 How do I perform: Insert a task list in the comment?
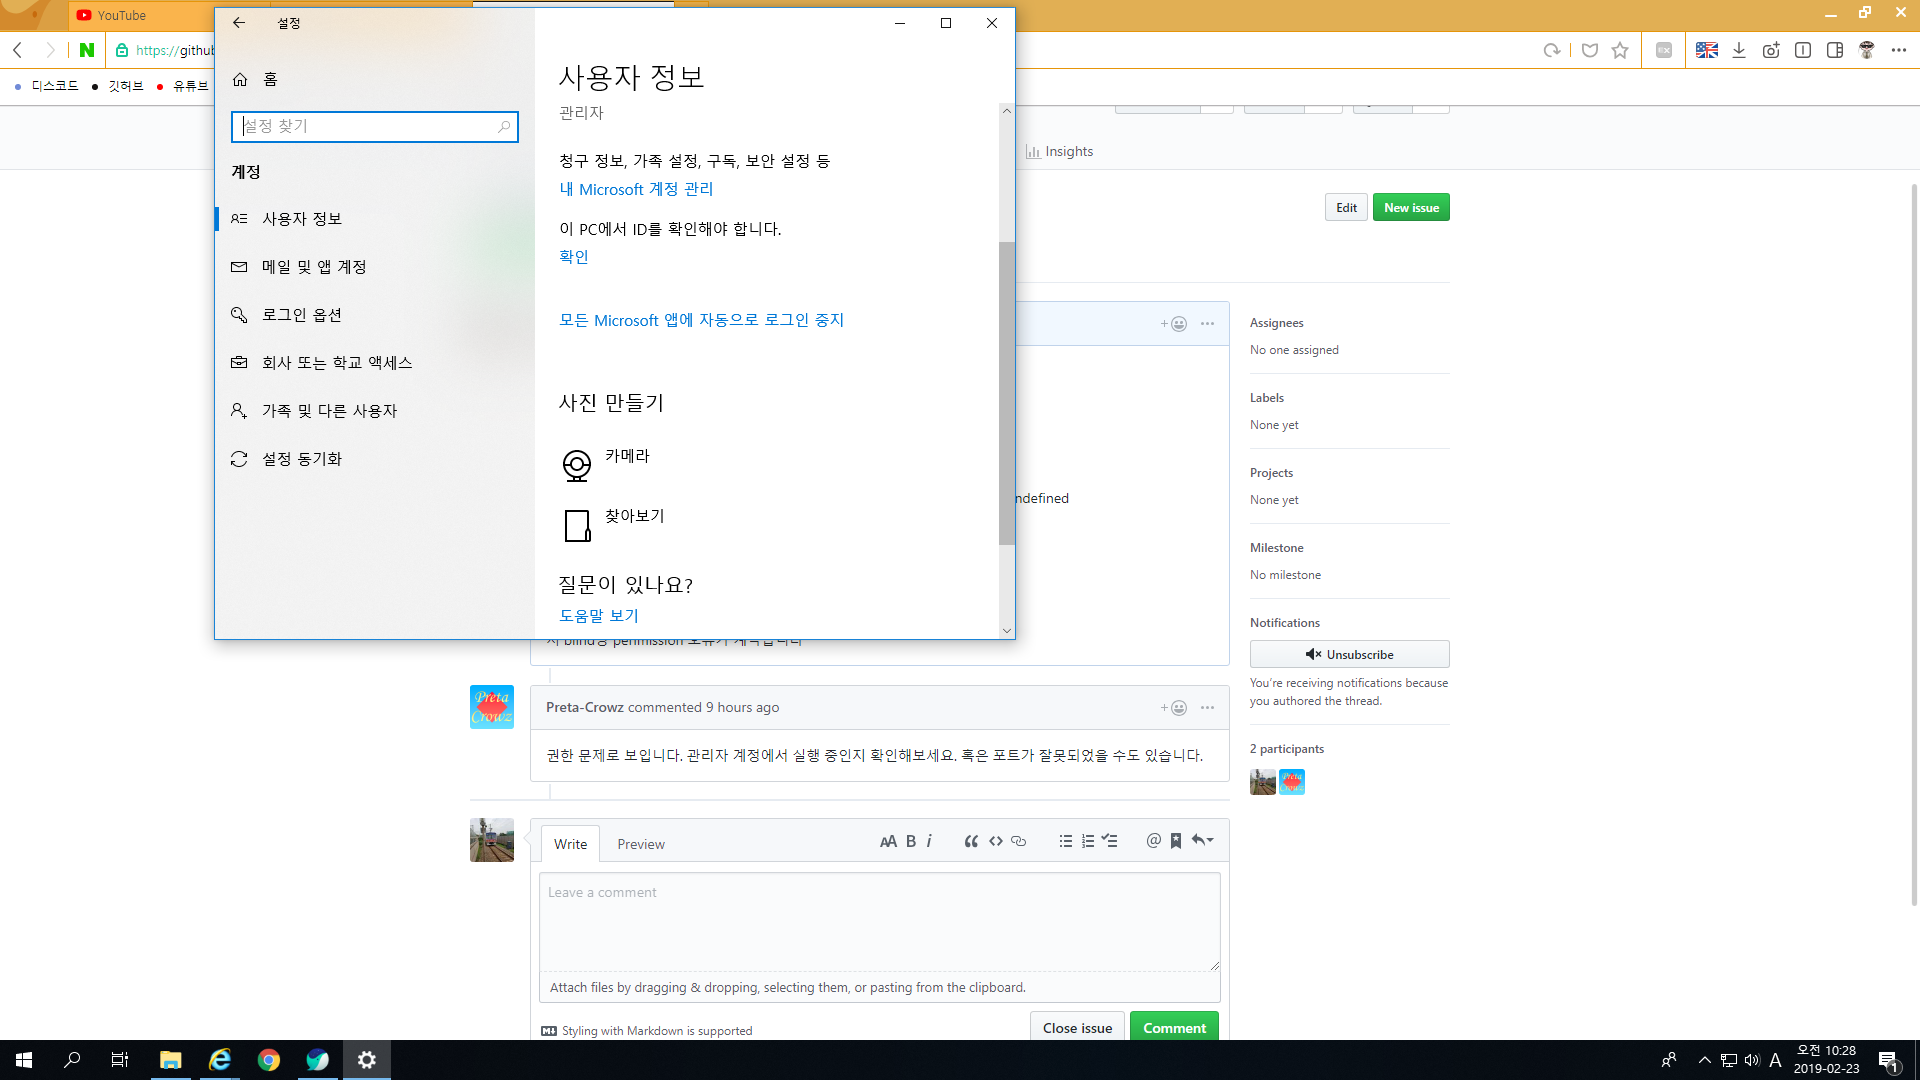tap(1110, 841)
